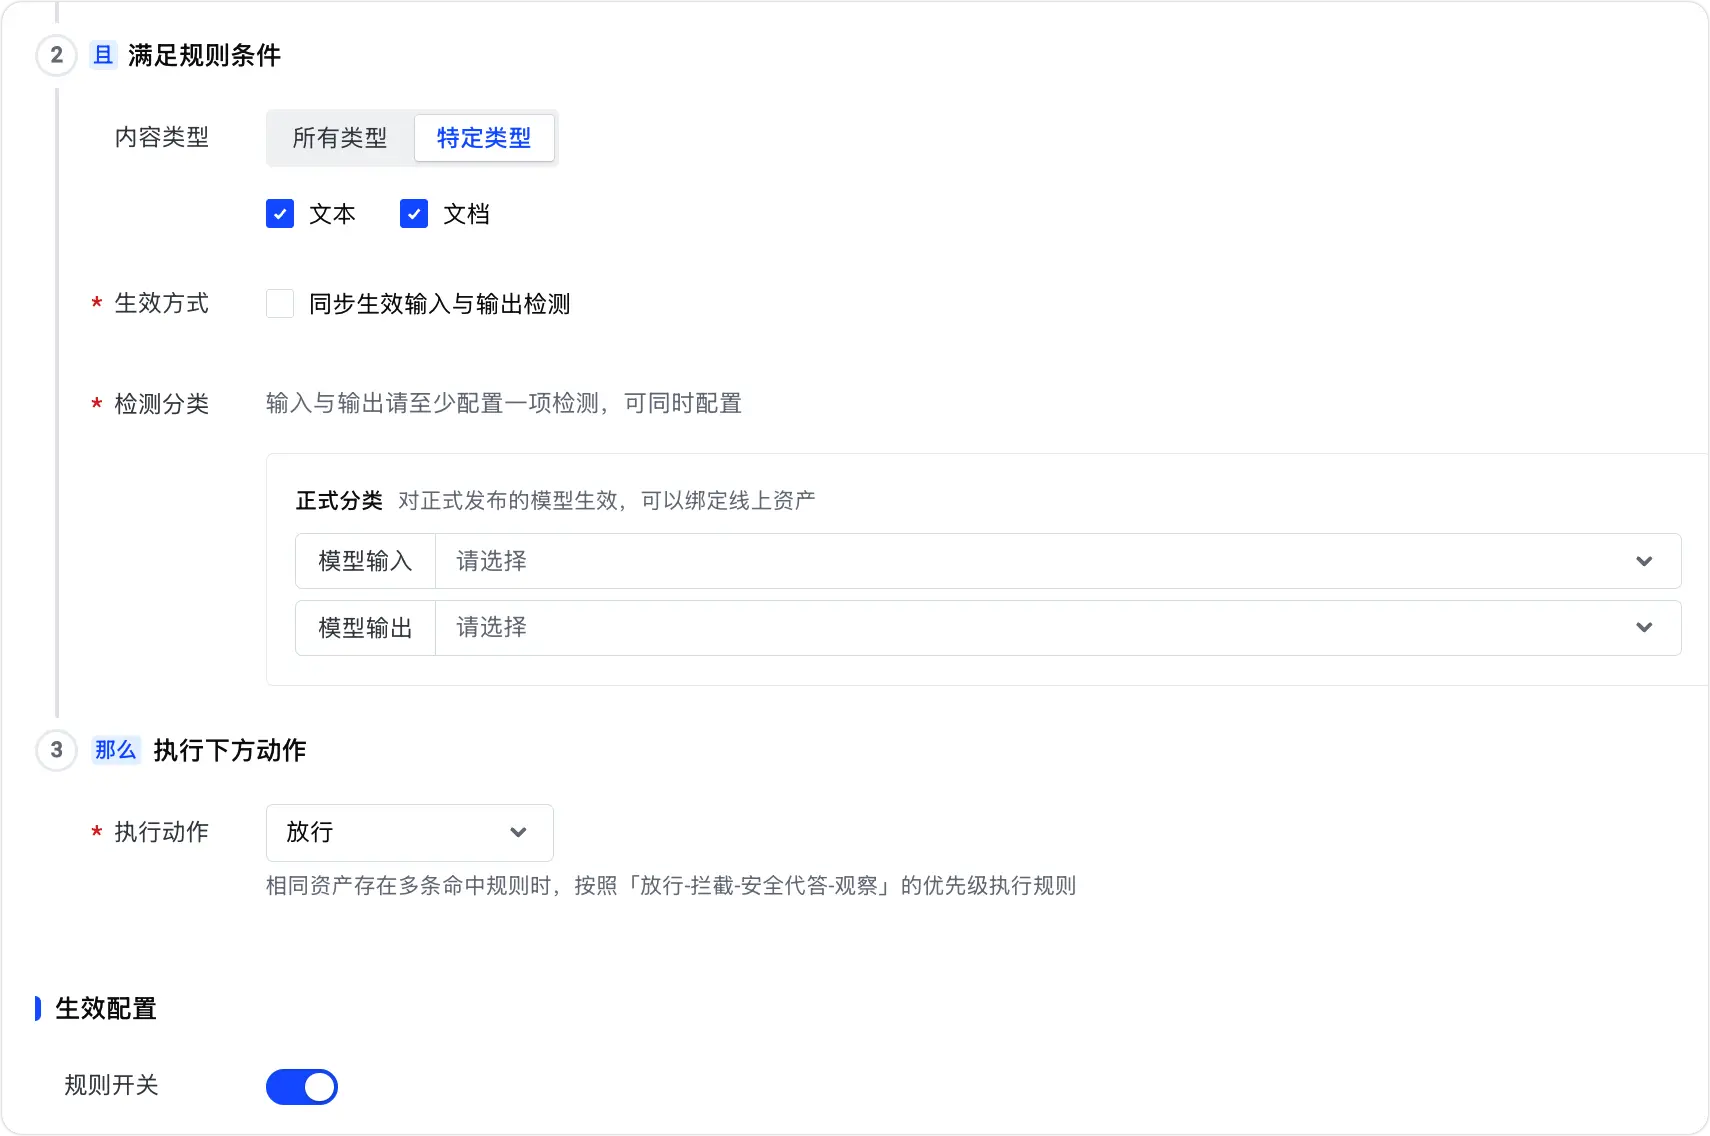Click the 满足规则条件 step title
The height and width of the screenshot is (1136, 1710).
[x=204, y=56]
